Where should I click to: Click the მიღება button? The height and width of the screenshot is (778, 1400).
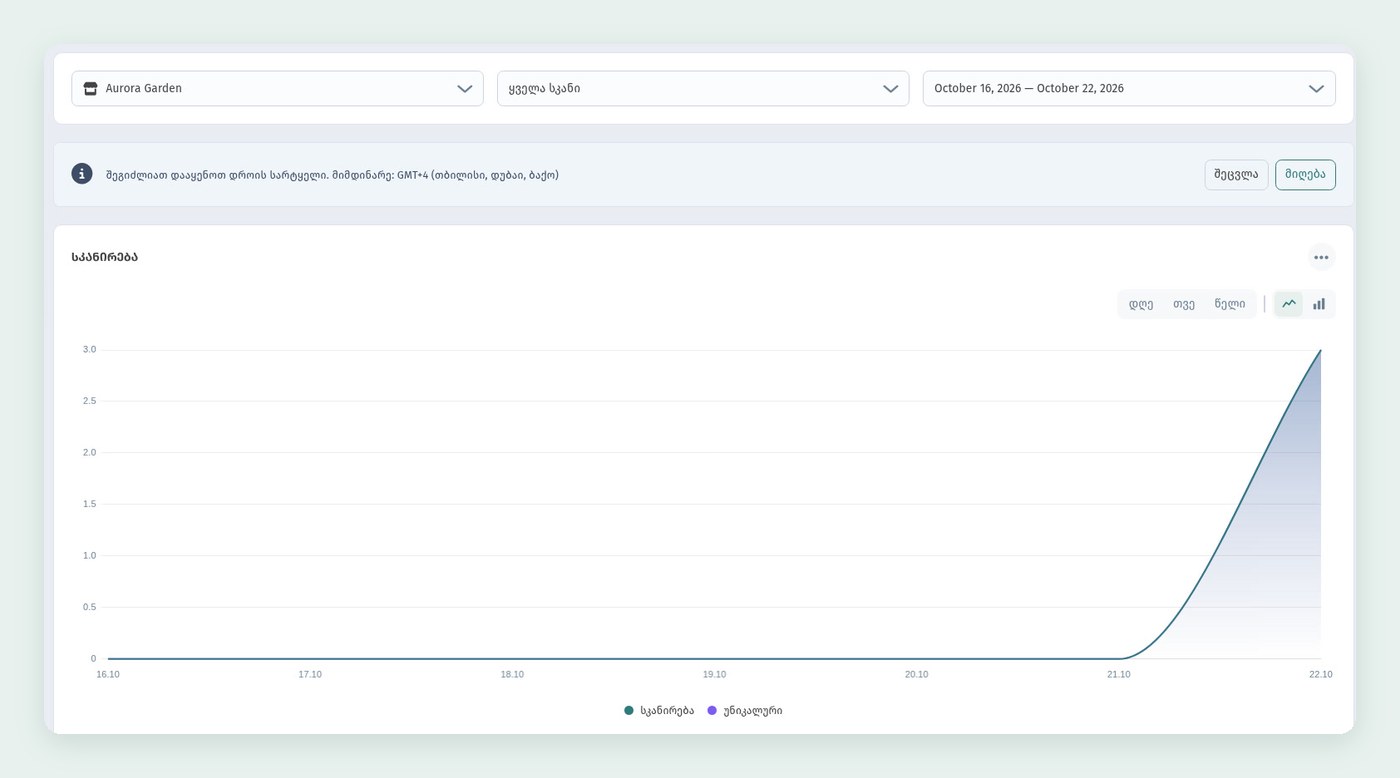[x=1305, y=174]
